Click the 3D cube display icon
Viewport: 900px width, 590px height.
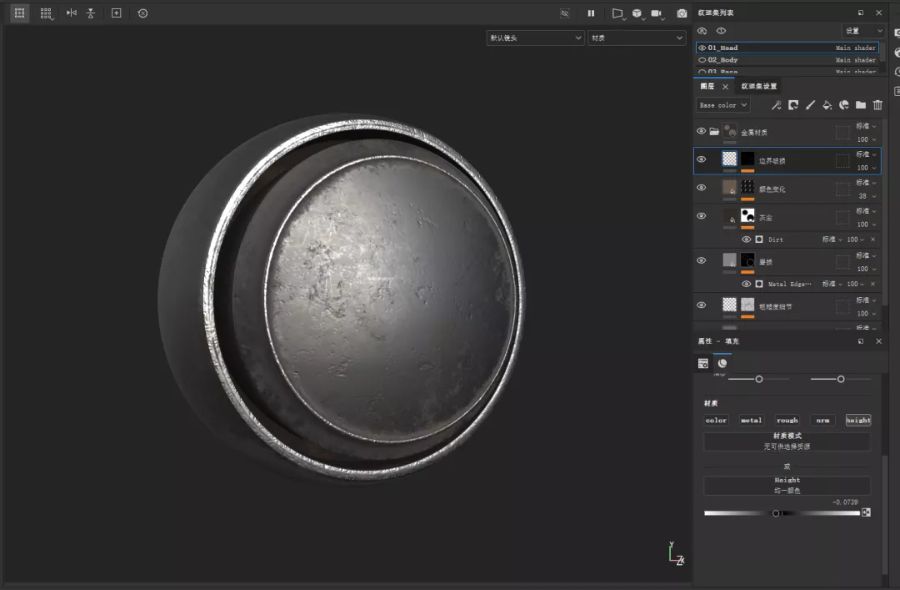(638, 13)
